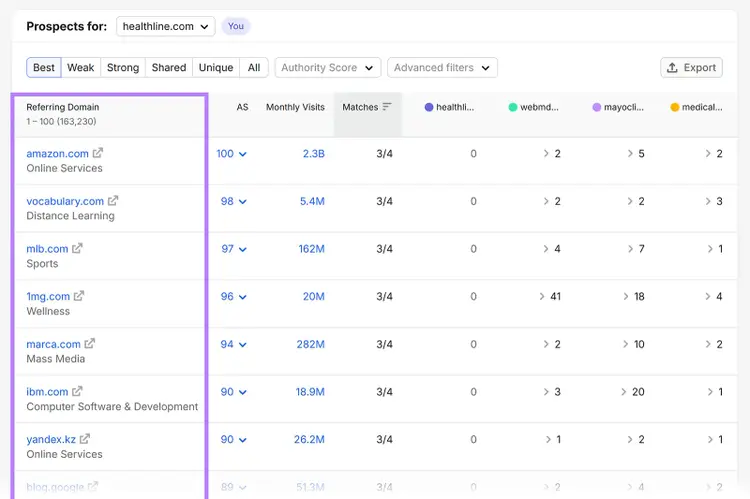The image size is (750, 499).
Task: Open external link icon next to yandex.kz
Action: [85, 439]
